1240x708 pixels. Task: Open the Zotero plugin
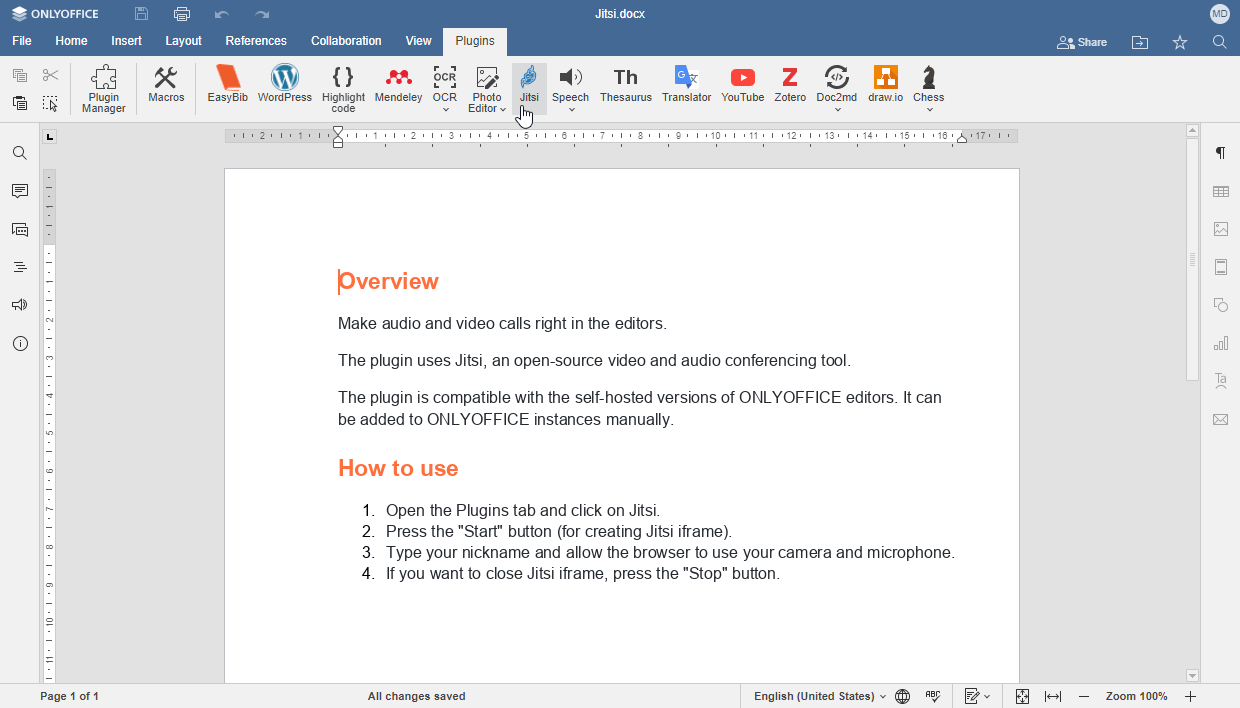tap(790, 85)
